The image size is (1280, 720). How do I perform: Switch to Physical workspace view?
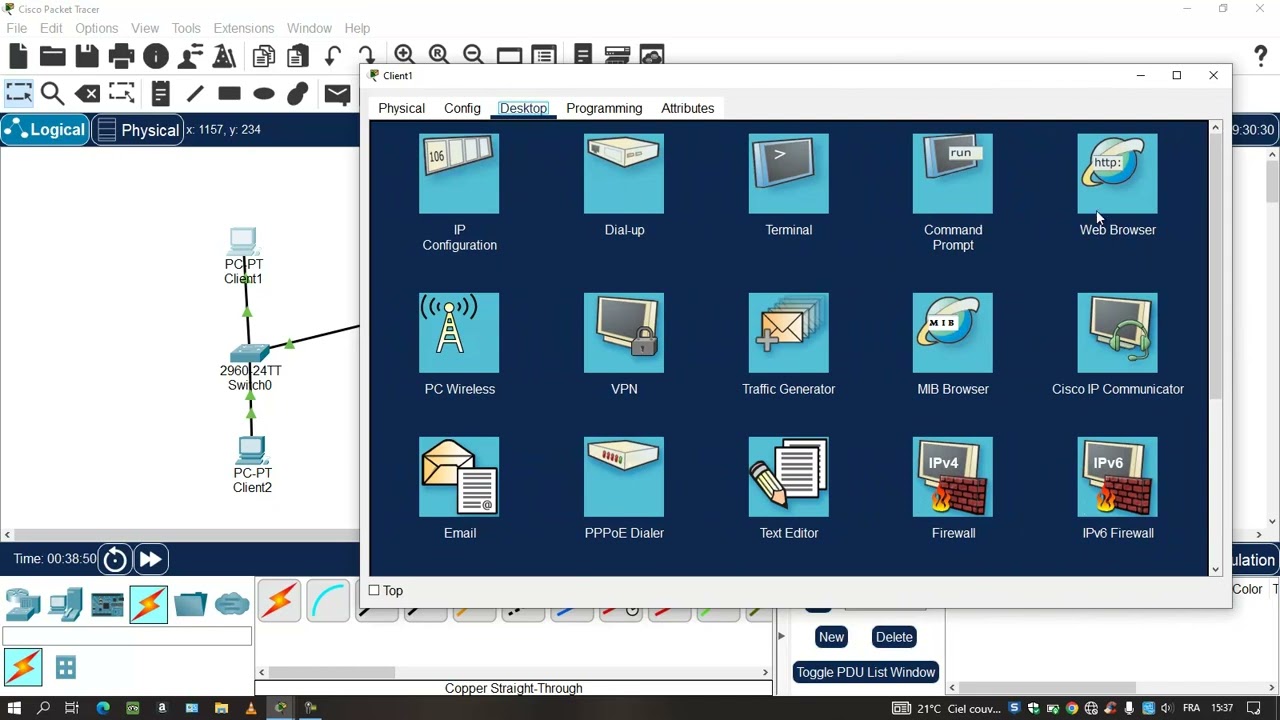tap(138, 130)
